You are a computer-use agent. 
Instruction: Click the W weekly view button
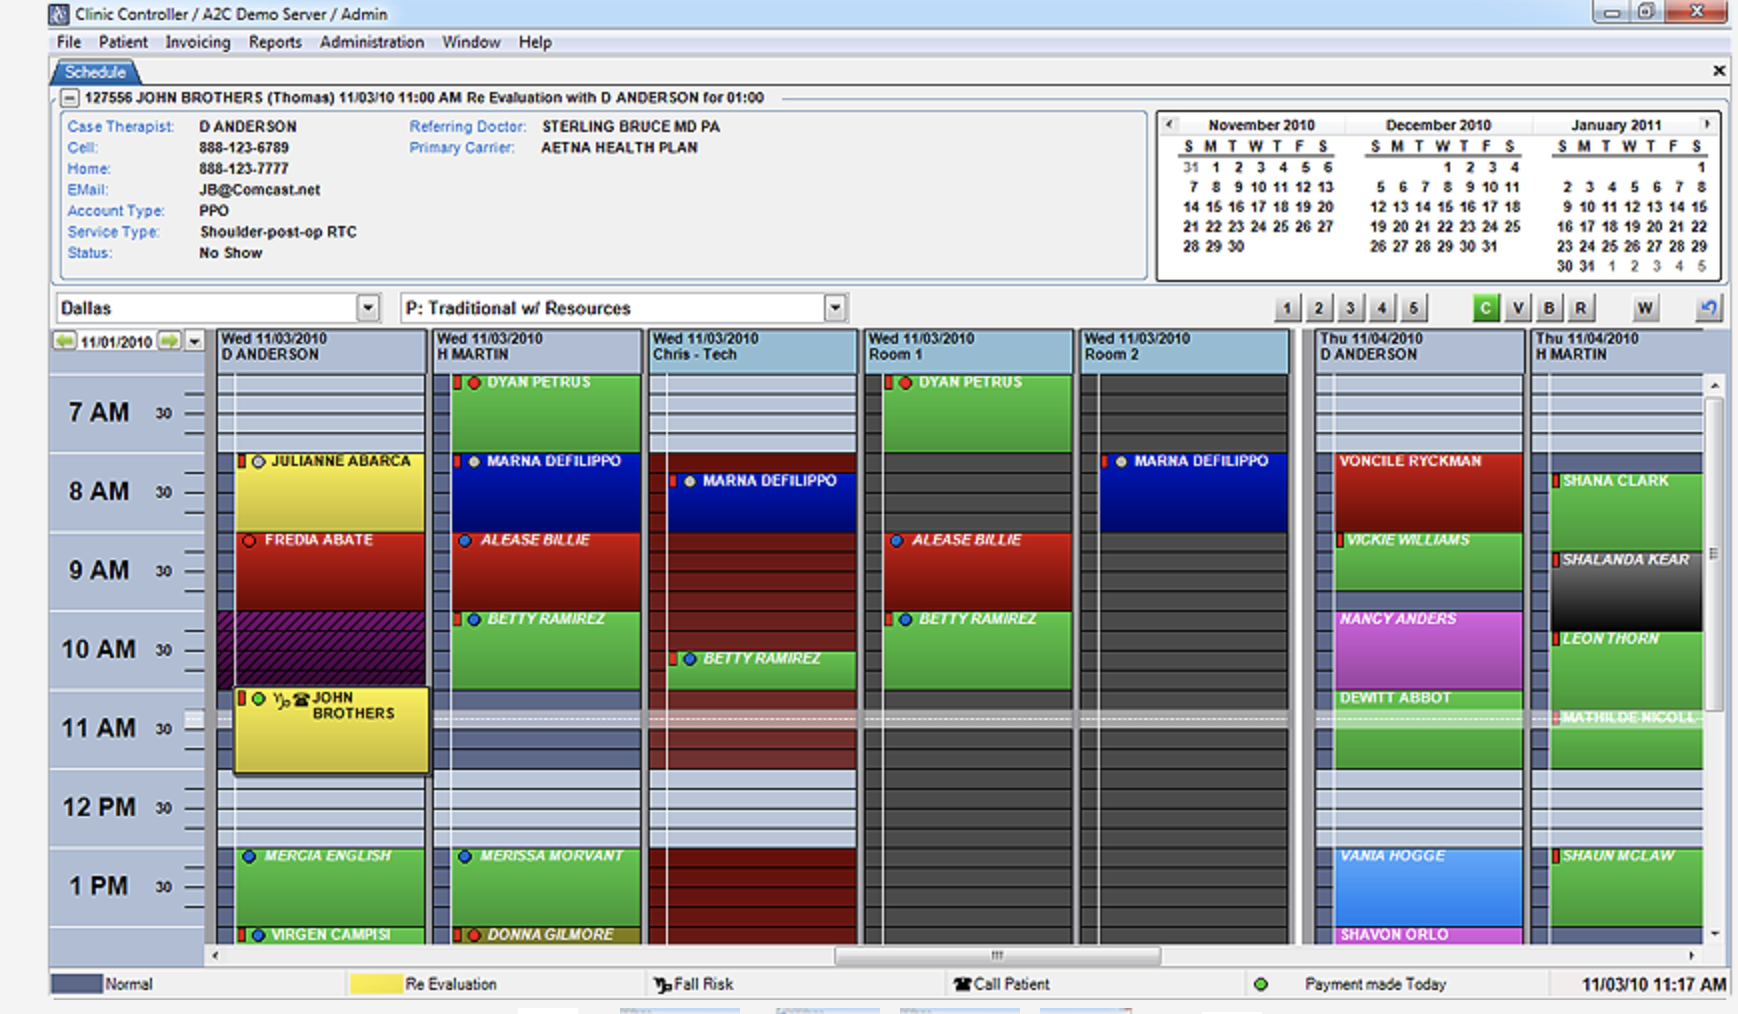[1645, 308]
